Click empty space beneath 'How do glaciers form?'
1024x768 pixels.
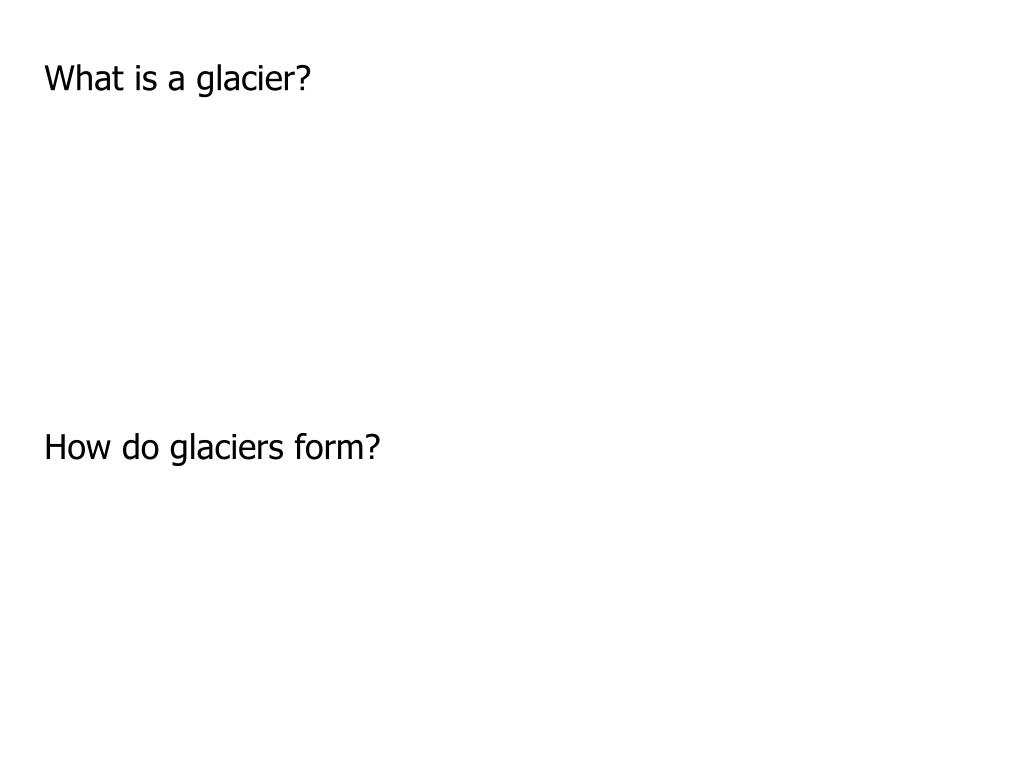tap(512, 614)
